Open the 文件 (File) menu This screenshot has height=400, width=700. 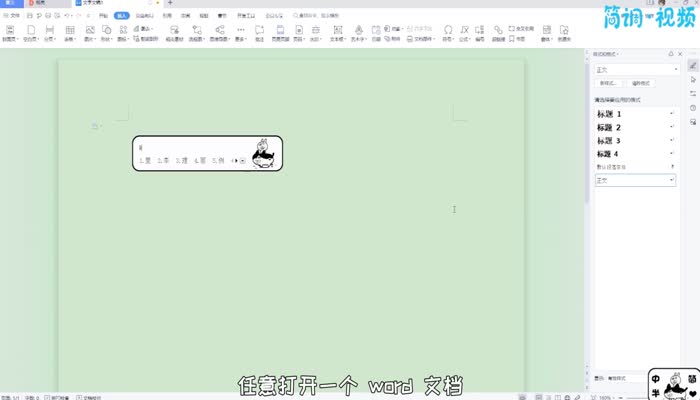point(10,16)
